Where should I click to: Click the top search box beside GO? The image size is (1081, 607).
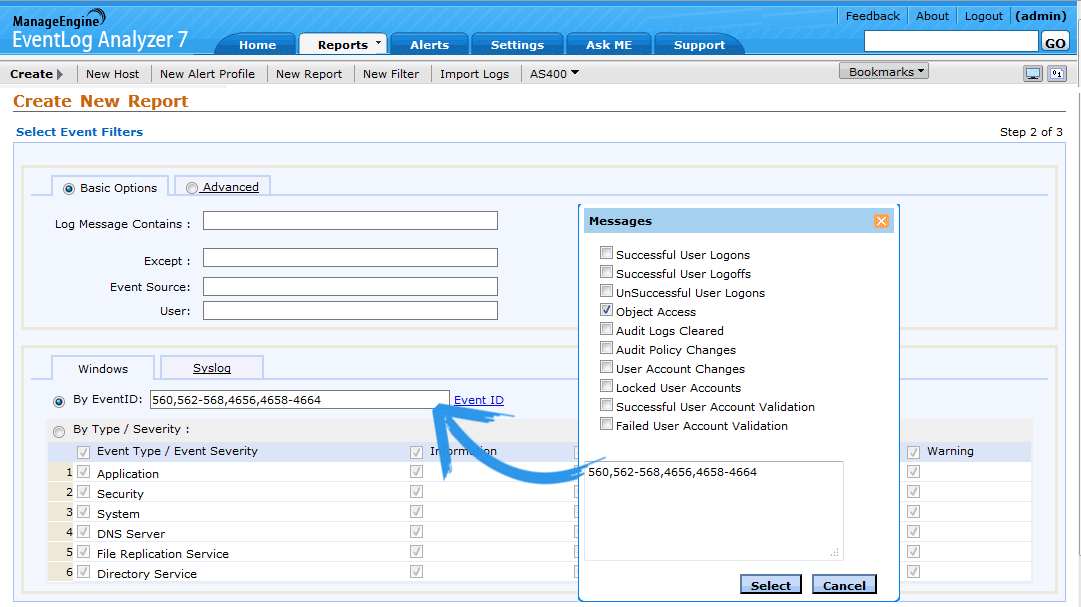951,41
